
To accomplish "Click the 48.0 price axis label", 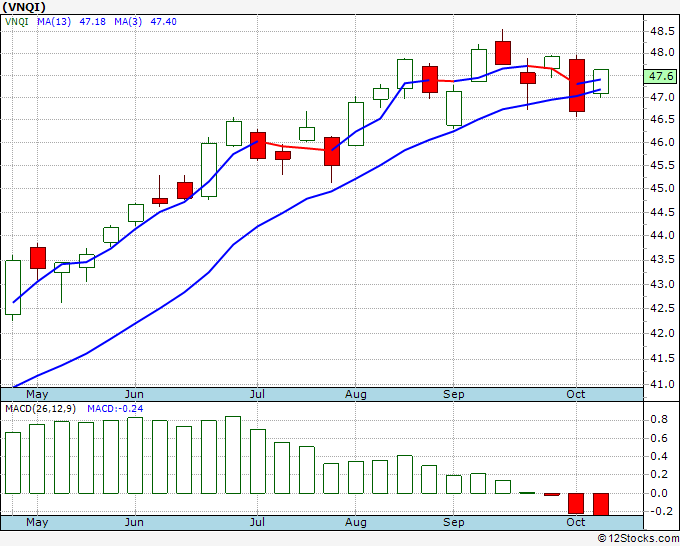I will coord(662,53).
